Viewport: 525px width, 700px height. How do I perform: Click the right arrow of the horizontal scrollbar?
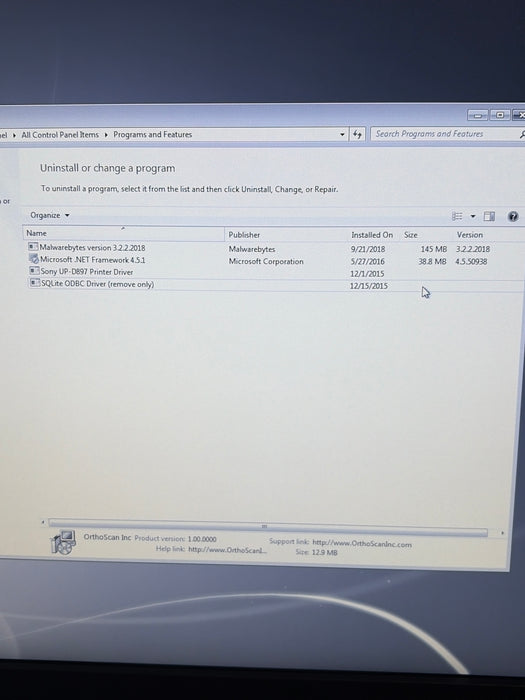(x=502, y=533)
